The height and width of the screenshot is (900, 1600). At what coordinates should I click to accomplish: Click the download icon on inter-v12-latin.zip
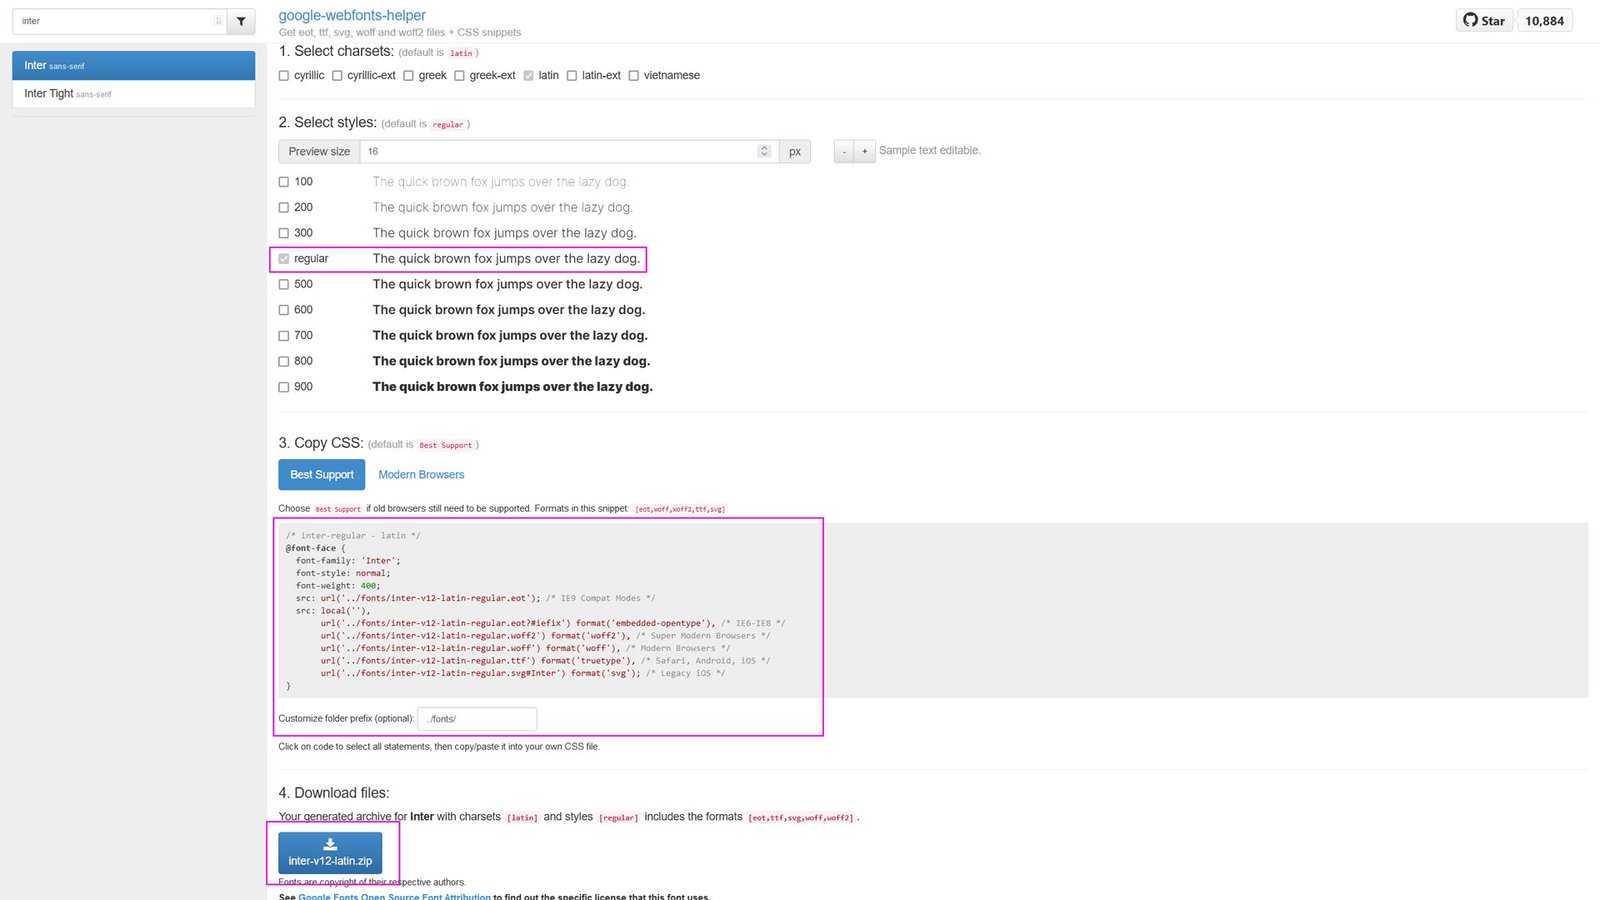[x=330, y=845]
